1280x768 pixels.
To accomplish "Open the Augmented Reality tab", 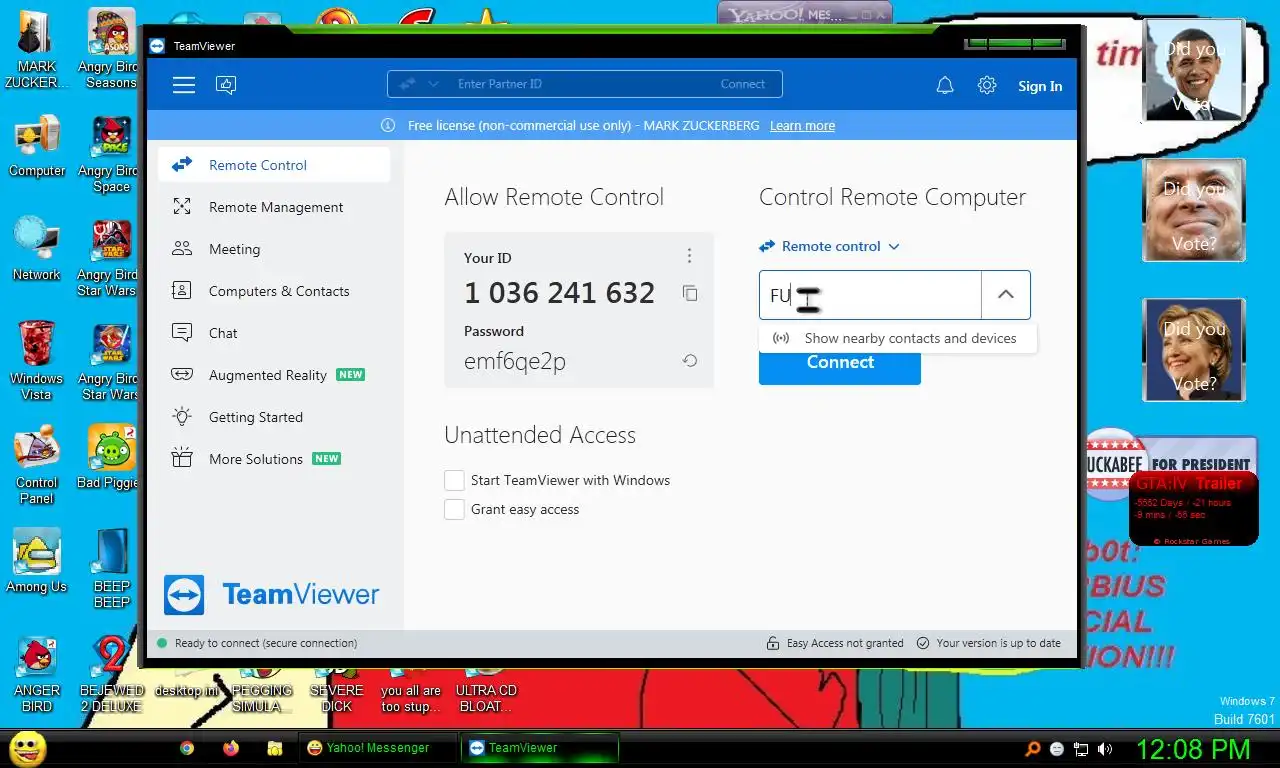I will tap(274, 375).
